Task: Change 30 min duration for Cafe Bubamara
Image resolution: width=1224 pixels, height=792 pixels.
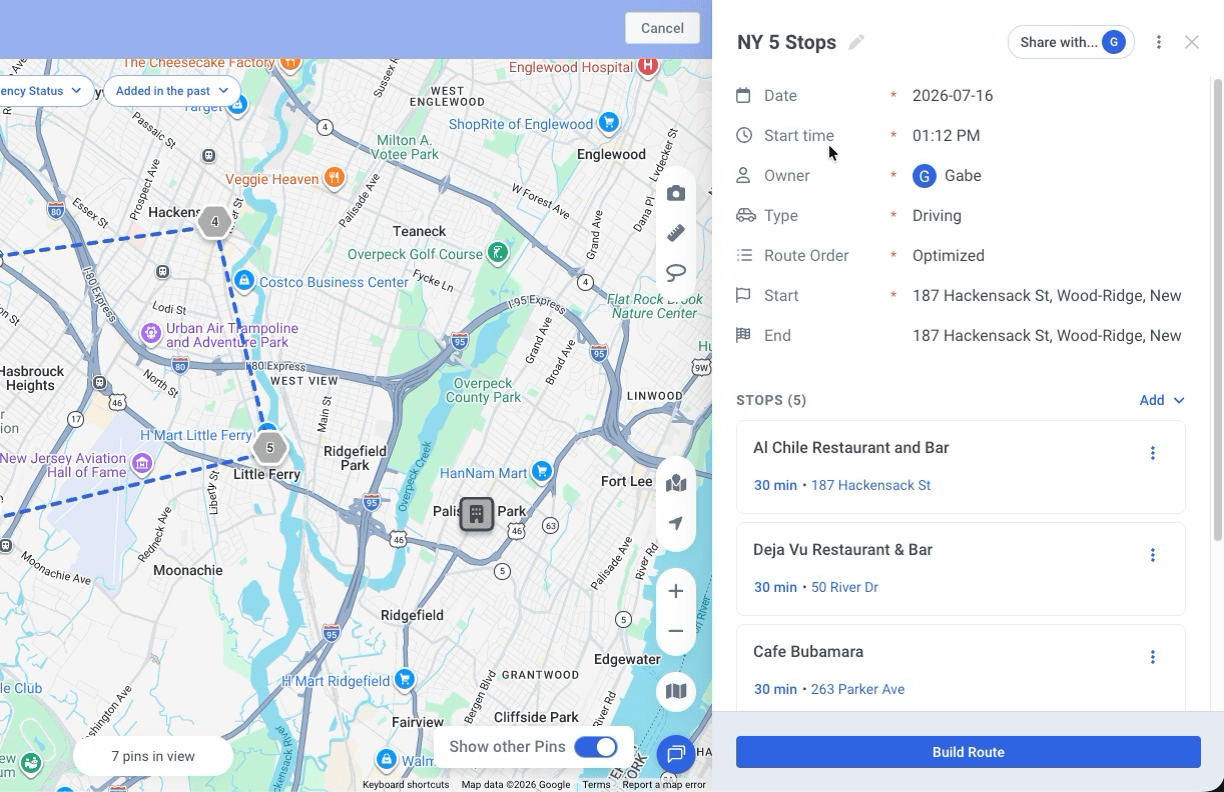Action: (x=775, y=689)
